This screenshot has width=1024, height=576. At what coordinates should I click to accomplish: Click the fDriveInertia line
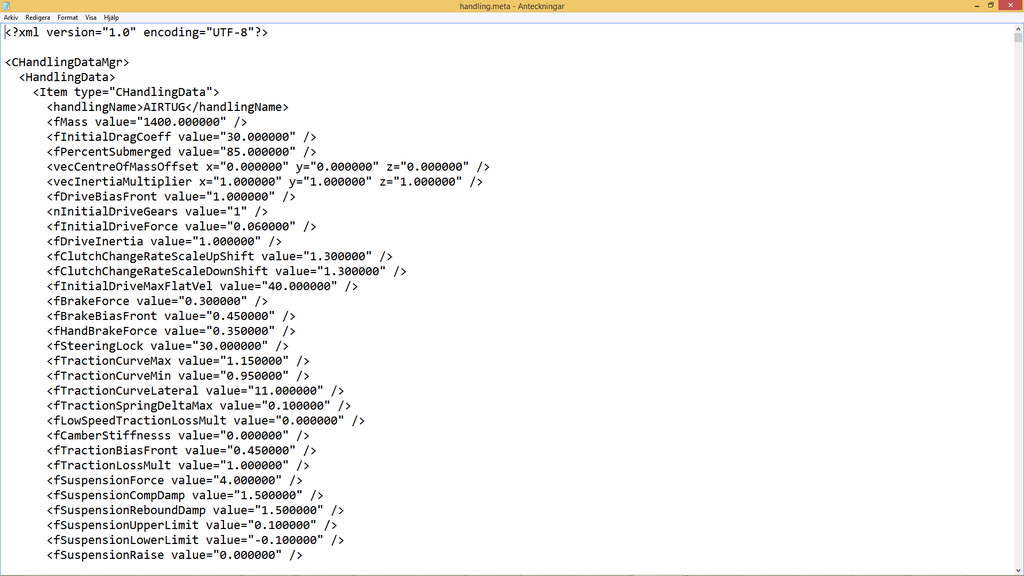164,242
